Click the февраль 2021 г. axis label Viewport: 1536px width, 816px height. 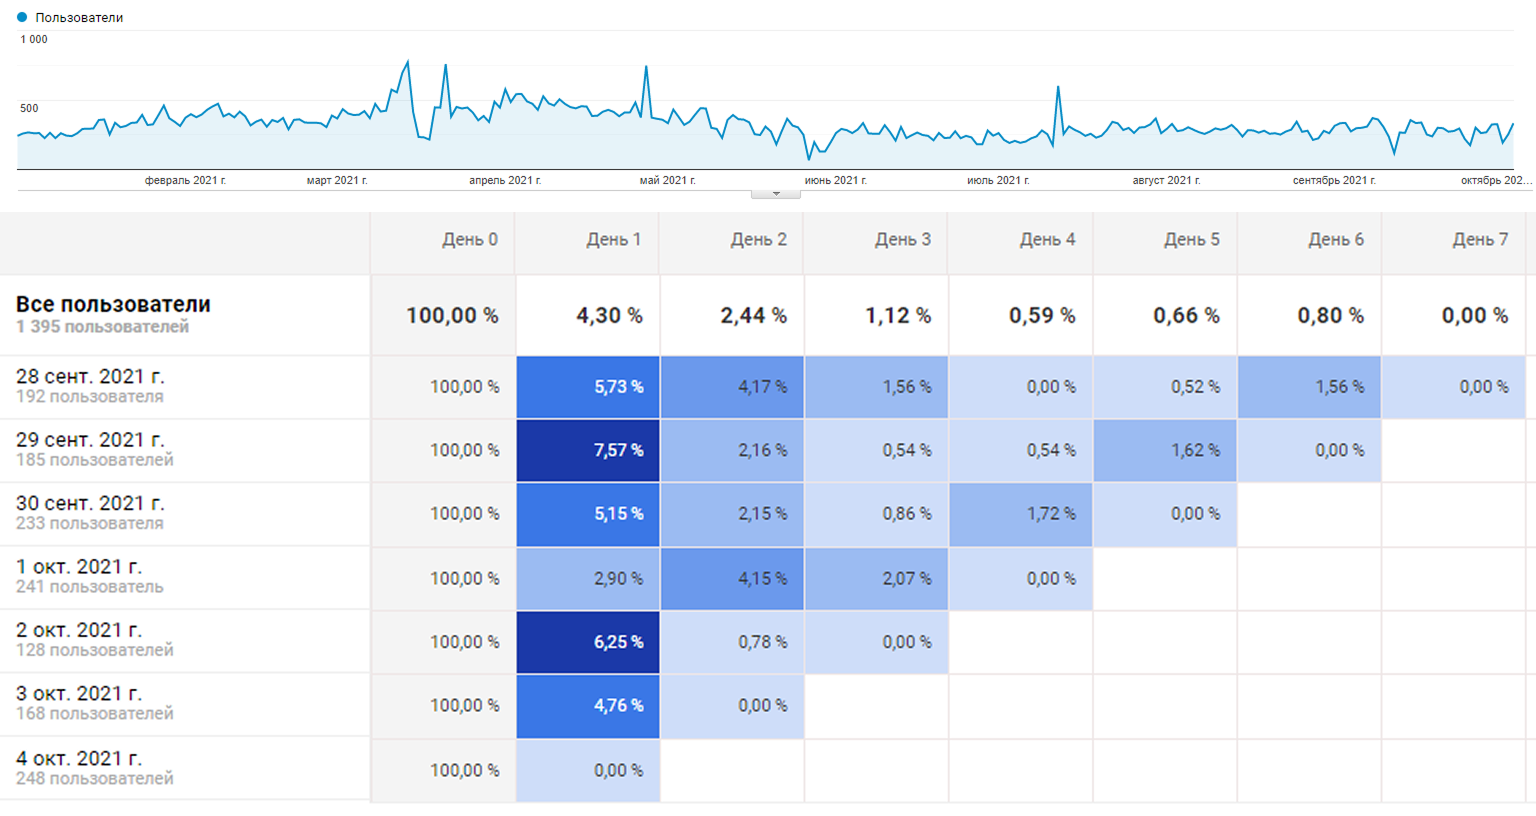point(185,181)
